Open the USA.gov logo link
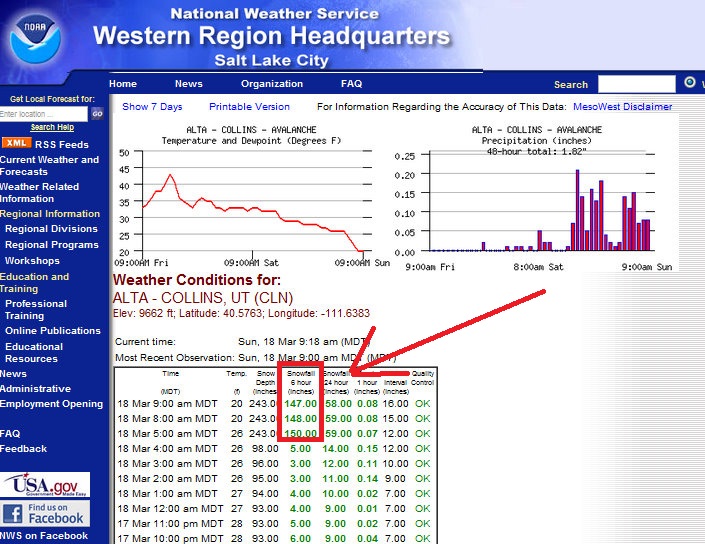Image resolution: width=705 pixels, height=544 pixels. (45, 485)
